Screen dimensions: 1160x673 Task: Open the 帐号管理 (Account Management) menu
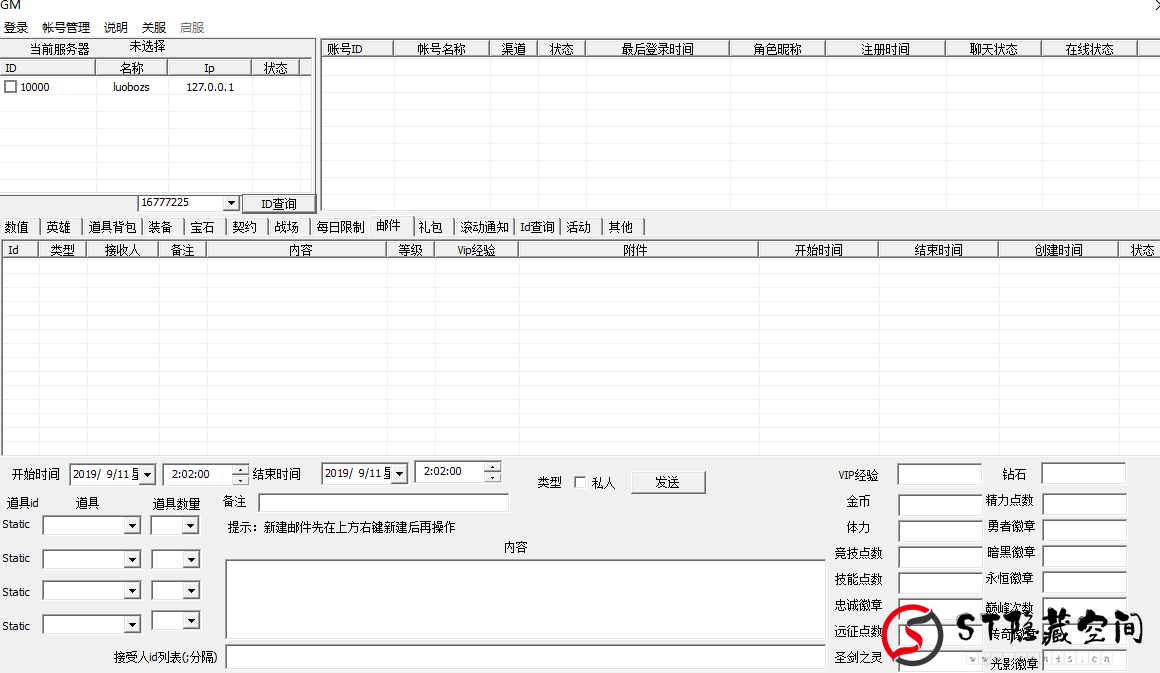point(65,27)
